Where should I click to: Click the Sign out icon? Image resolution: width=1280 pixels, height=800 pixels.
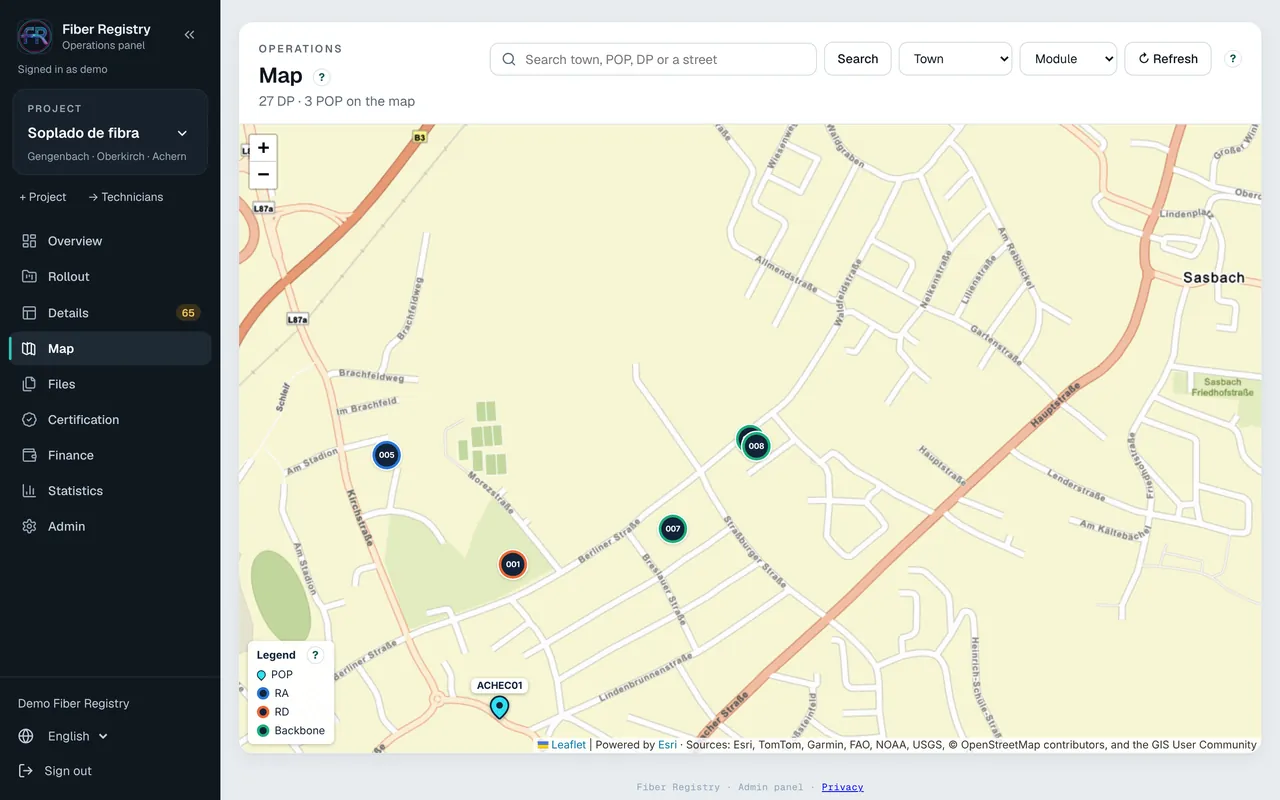27,771
